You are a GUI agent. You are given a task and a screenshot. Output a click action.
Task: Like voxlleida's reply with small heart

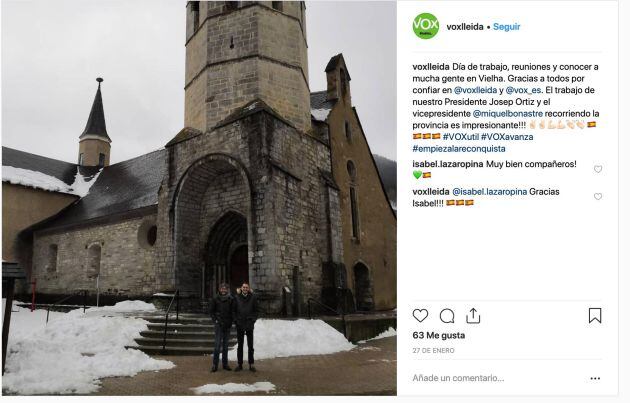coord(598,196)
